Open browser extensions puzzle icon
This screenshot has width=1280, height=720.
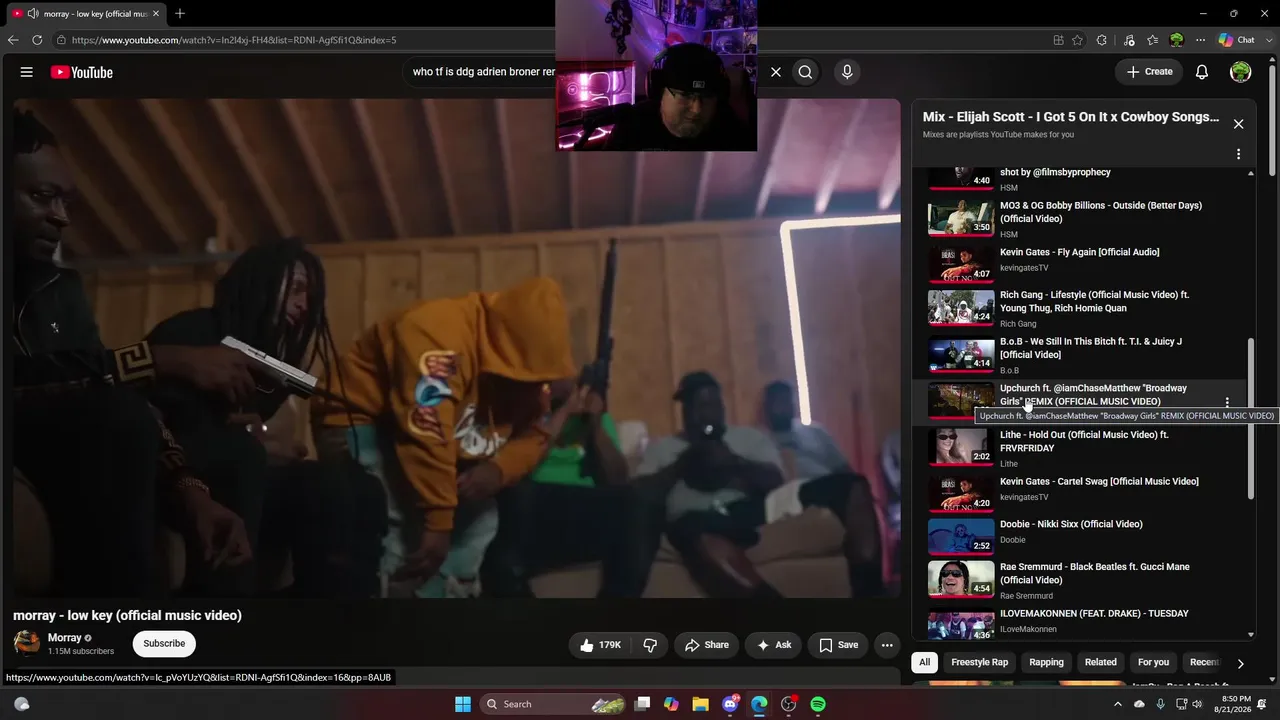coord(1102,40)
